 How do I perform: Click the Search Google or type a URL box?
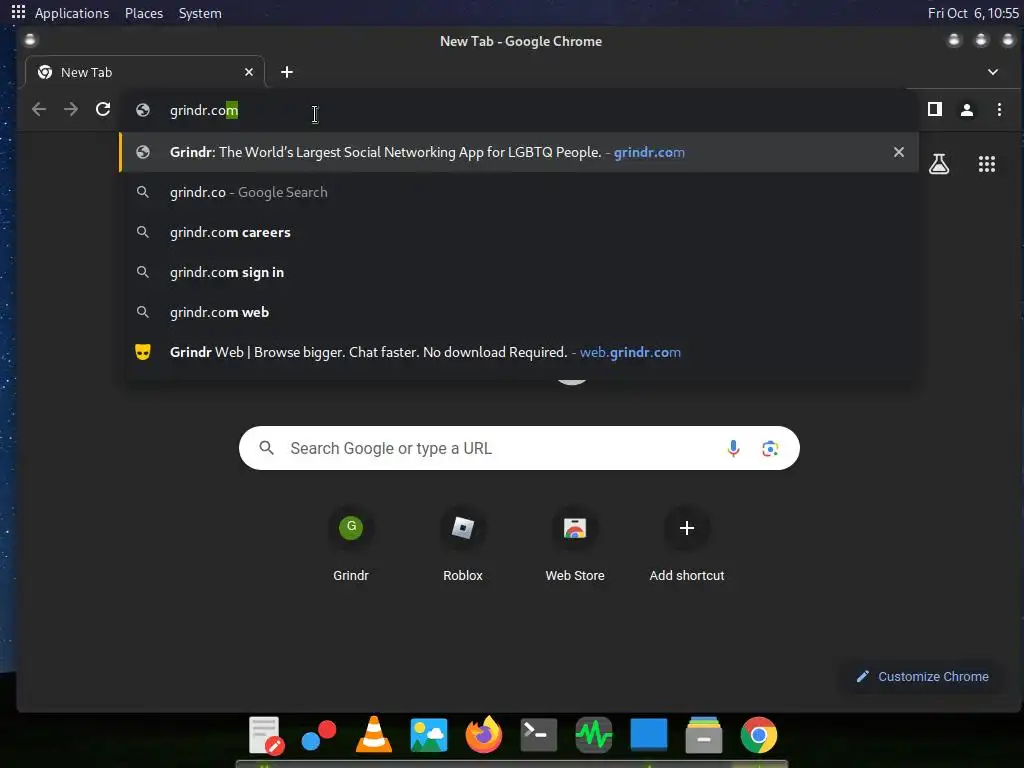point(519,448)
